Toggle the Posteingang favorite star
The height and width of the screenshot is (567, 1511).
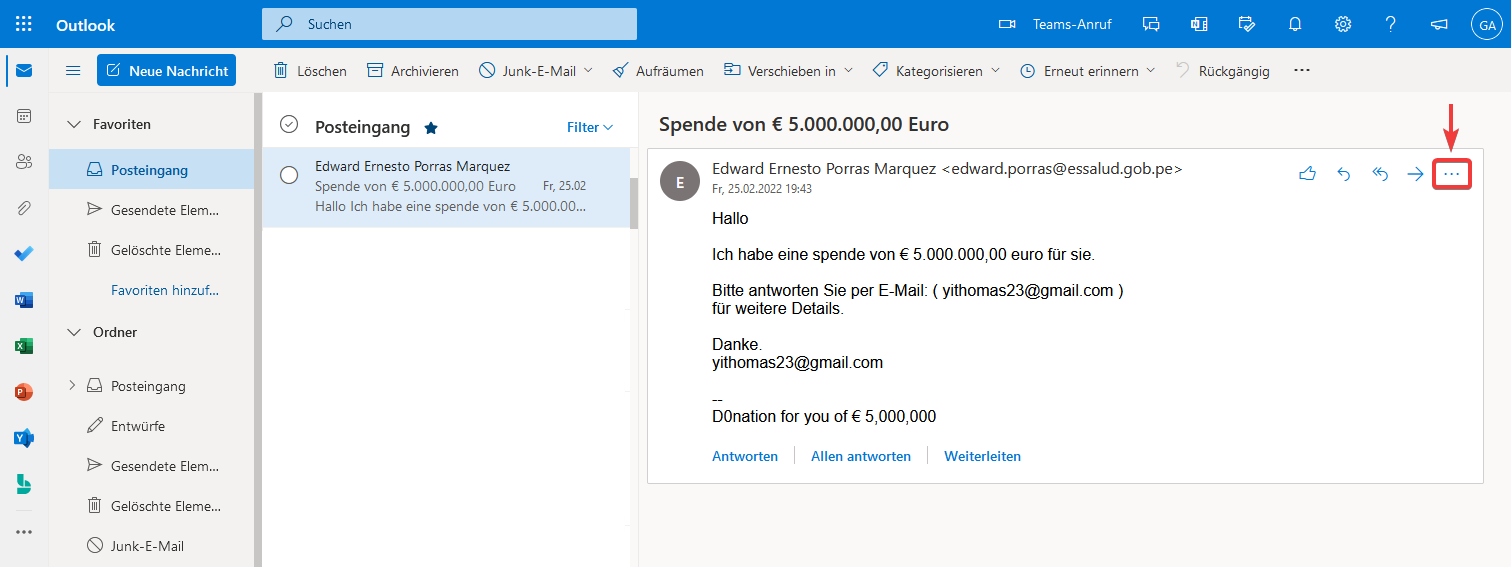pyautogui.click(x=431, y=128)
